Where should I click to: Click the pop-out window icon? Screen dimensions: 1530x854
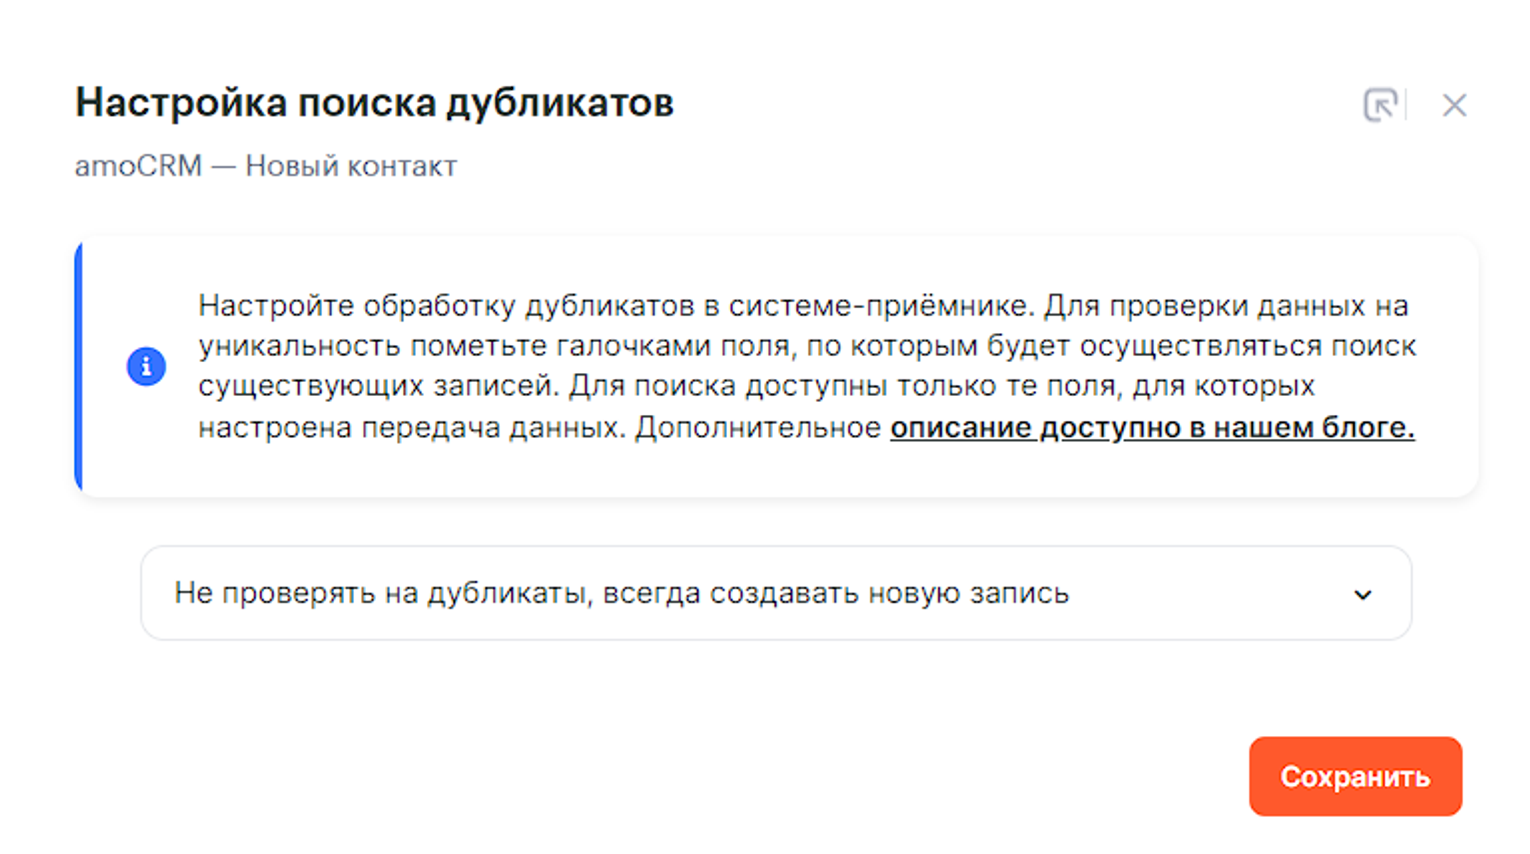click(x=1380, y=104)
